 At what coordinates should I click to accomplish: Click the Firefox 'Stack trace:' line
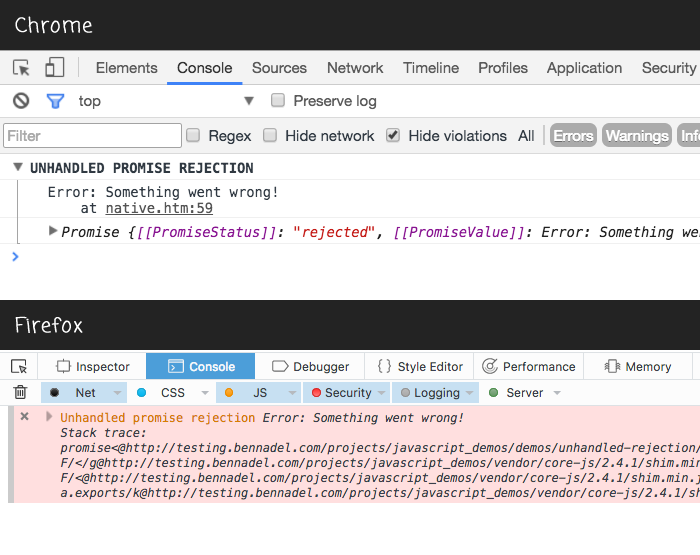[x=103, y=433]
